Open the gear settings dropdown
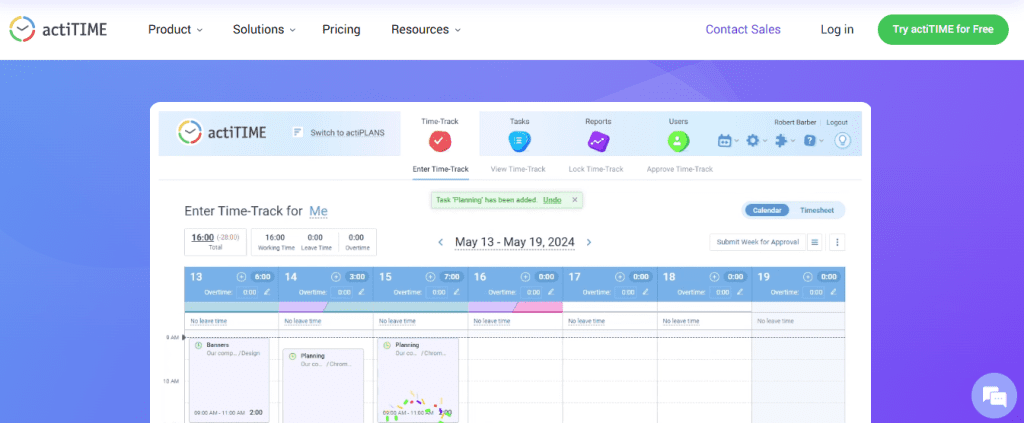The width and height of the screenshot is (1024, 423). (x=756, y=140)
